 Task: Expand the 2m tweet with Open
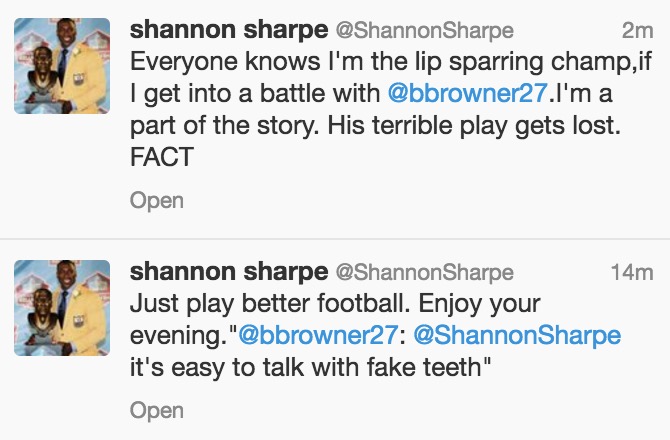click(157, 200)
